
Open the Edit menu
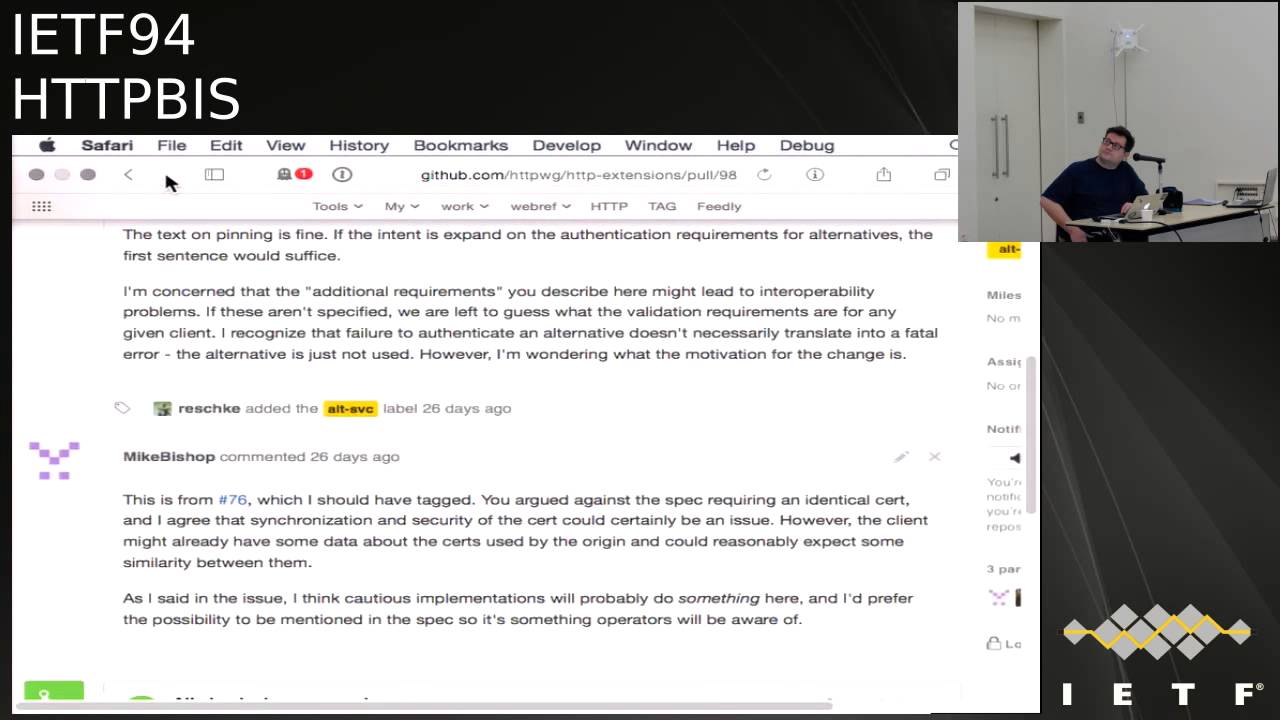[226, 145]
